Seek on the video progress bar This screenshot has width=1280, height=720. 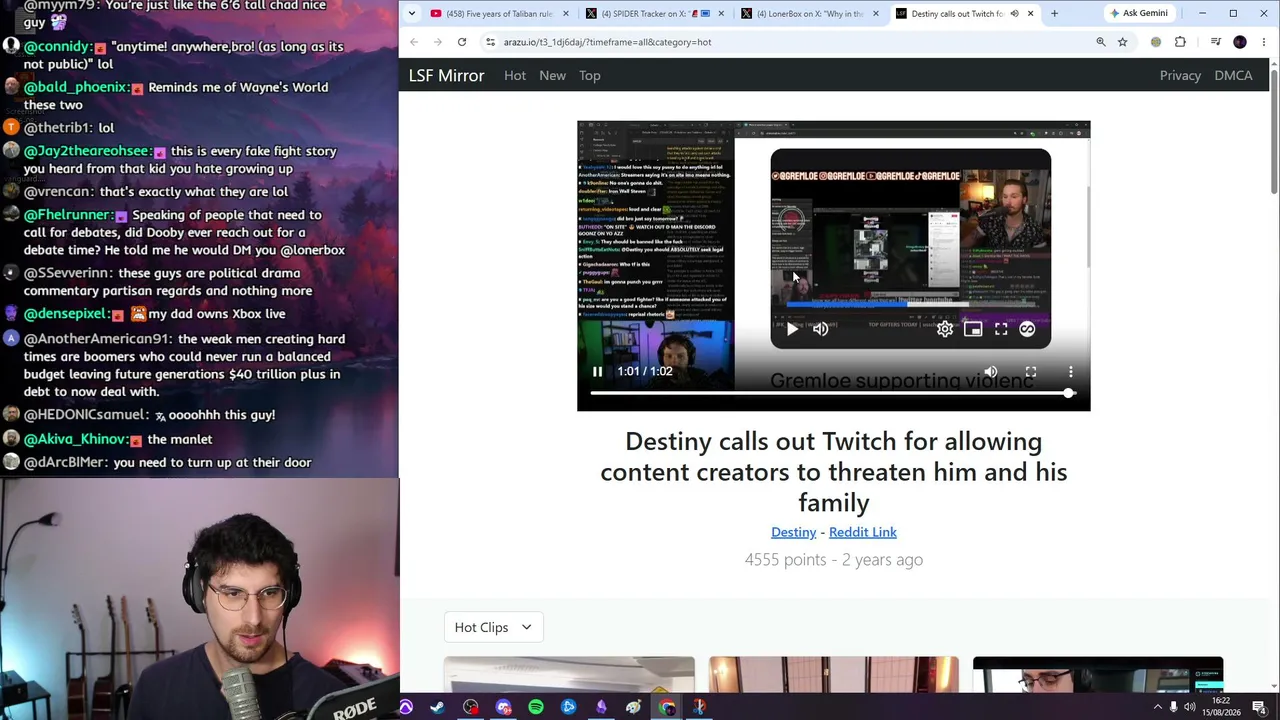coord(833,393)
